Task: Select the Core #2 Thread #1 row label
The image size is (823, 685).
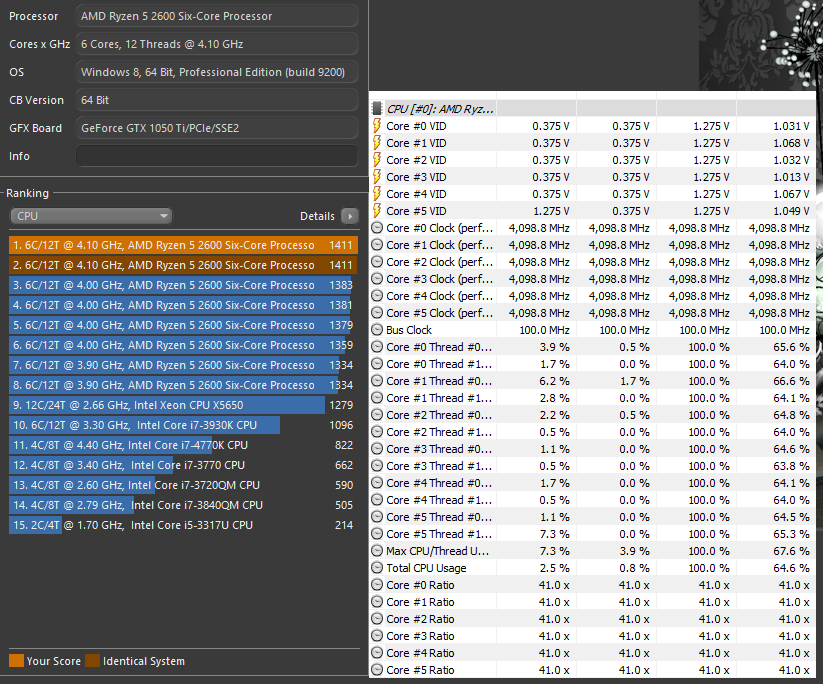Action: [x=439, y=432]
